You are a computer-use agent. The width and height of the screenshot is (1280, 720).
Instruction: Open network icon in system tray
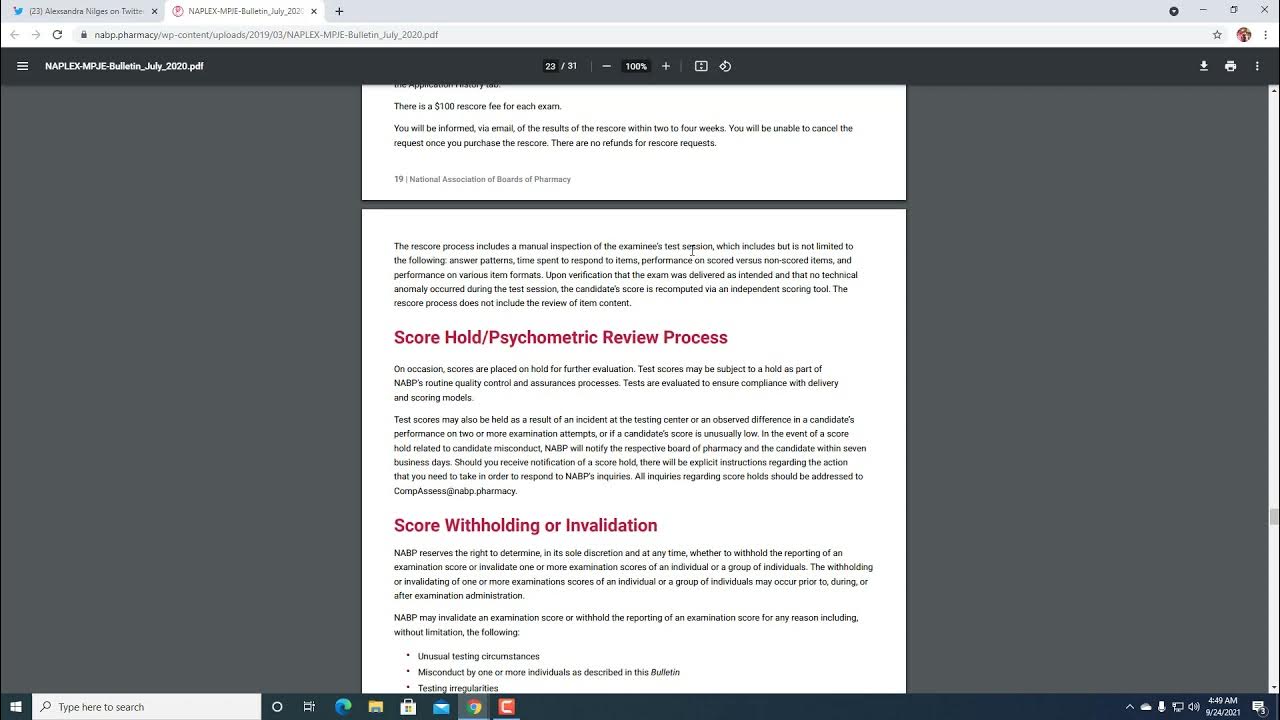[x=1177, y=707]
